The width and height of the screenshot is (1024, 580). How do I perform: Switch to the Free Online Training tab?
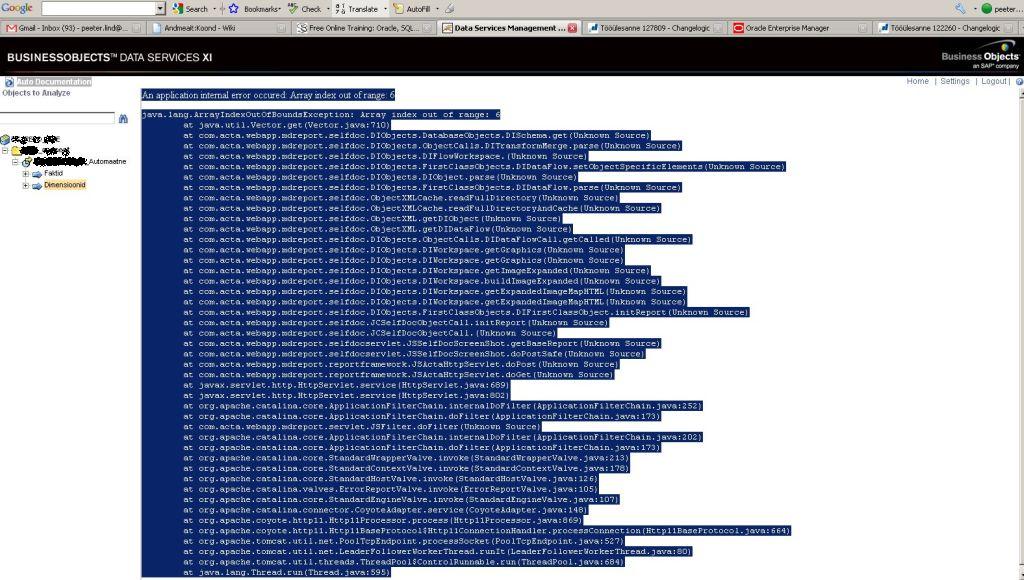coord(364,28)
